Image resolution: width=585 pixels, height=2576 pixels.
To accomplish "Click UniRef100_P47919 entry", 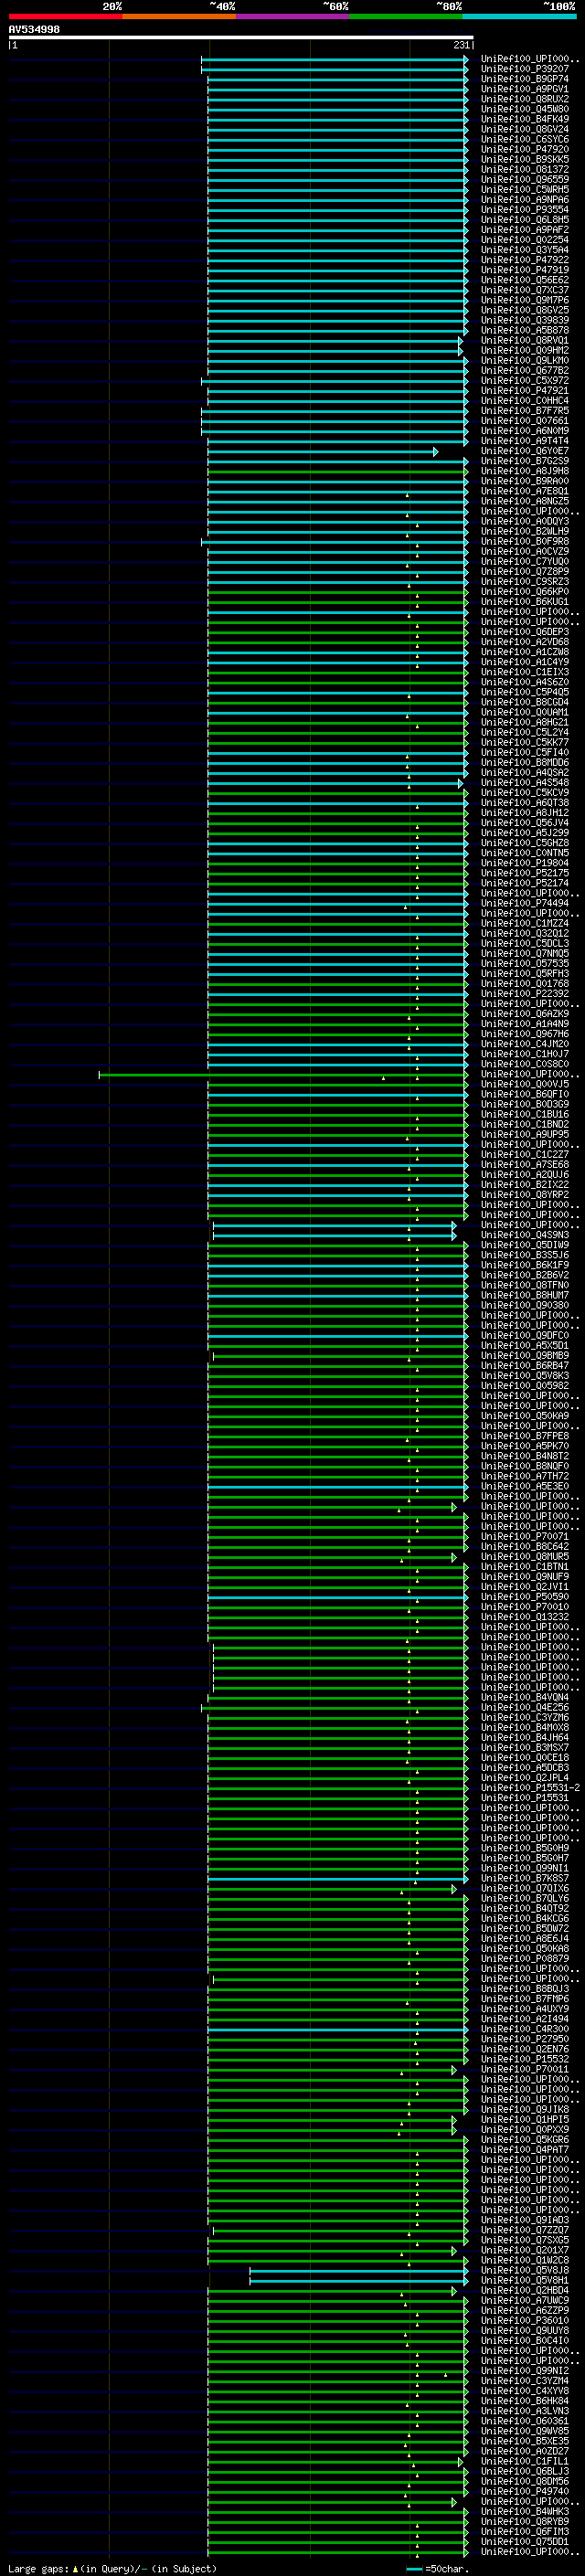I will [x=524, y=270].
